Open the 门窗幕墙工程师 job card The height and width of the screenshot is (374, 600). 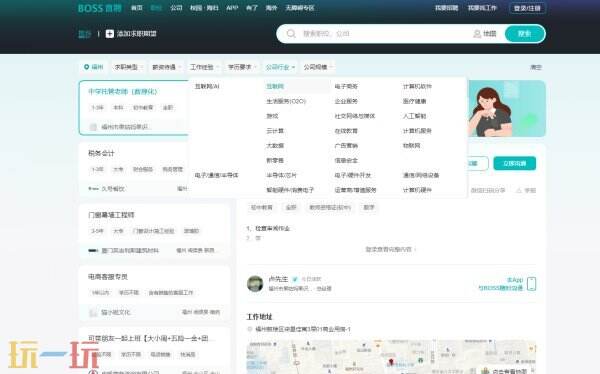tap(155, 231)
